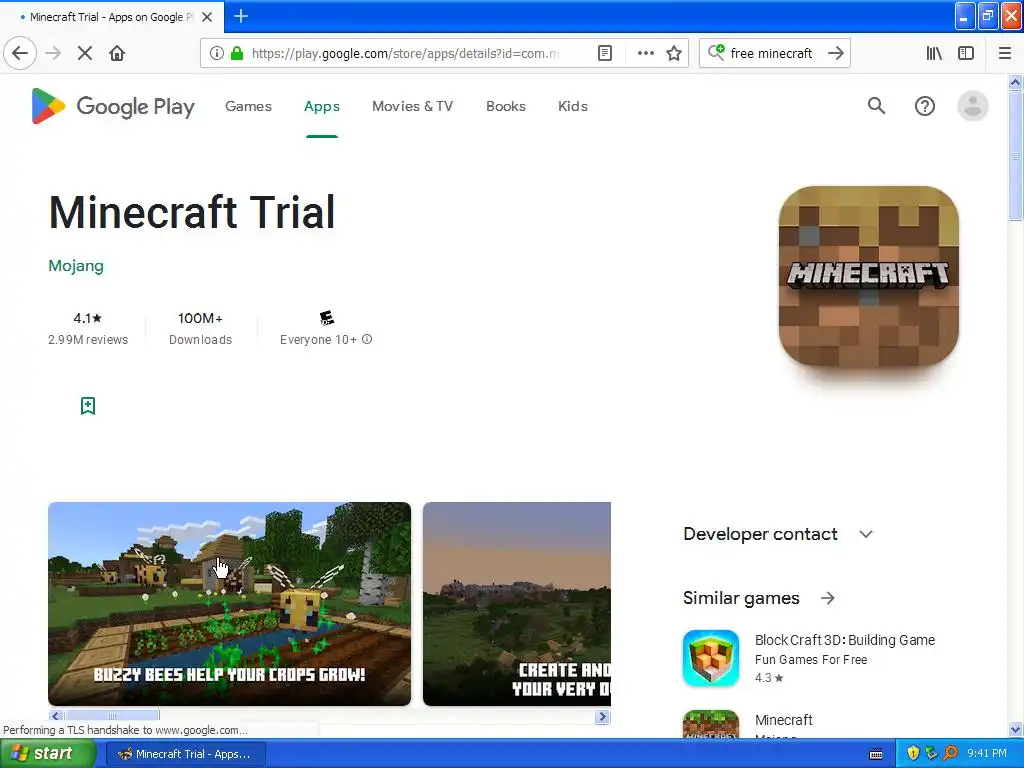Click the security shield tray icon
This screenshot has height=768, width=1024.
click(913, 754)
